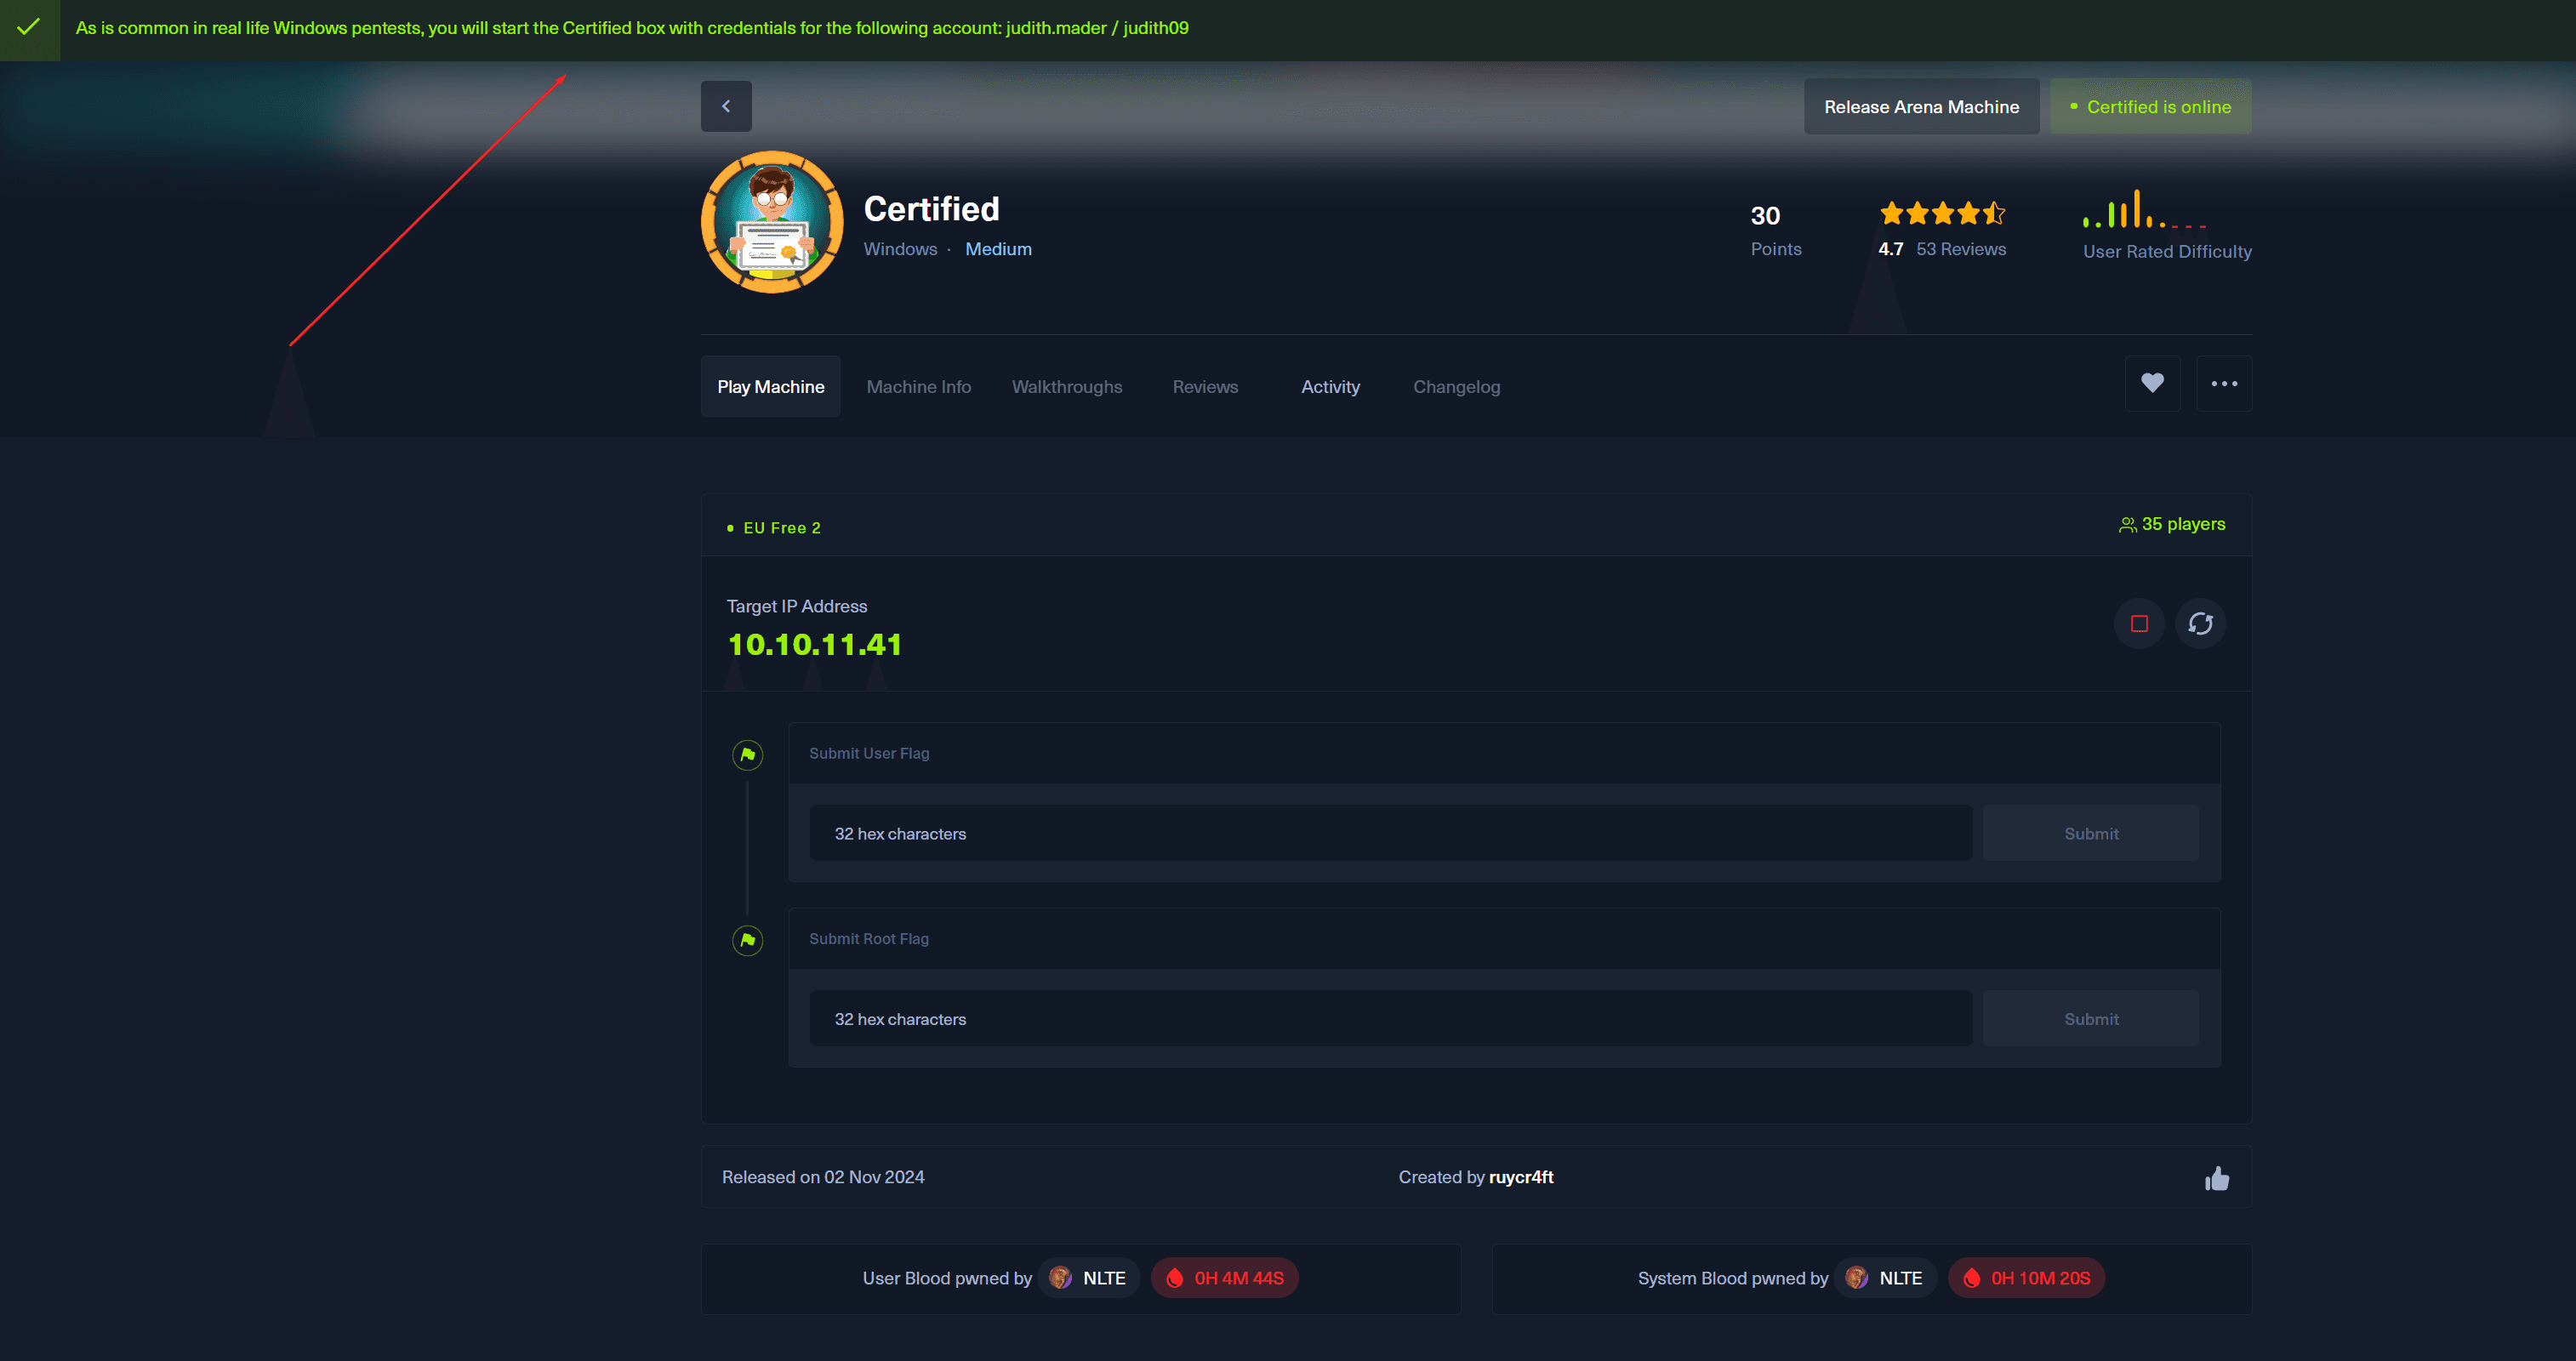Open the Reviews tab

tap(1205, 387)
